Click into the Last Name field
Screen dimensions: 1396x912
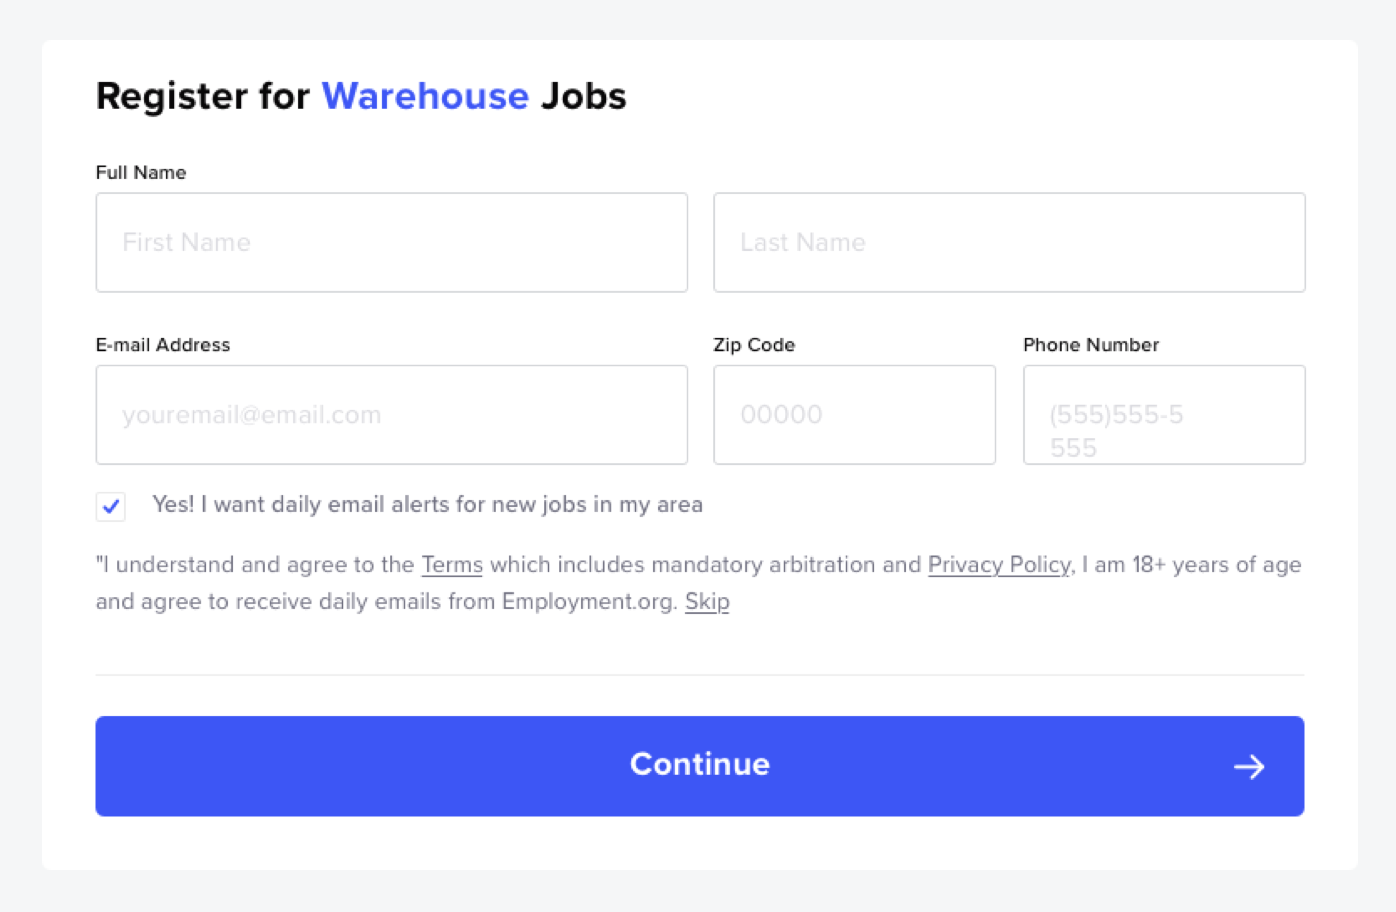click(x=1008, y=243)
